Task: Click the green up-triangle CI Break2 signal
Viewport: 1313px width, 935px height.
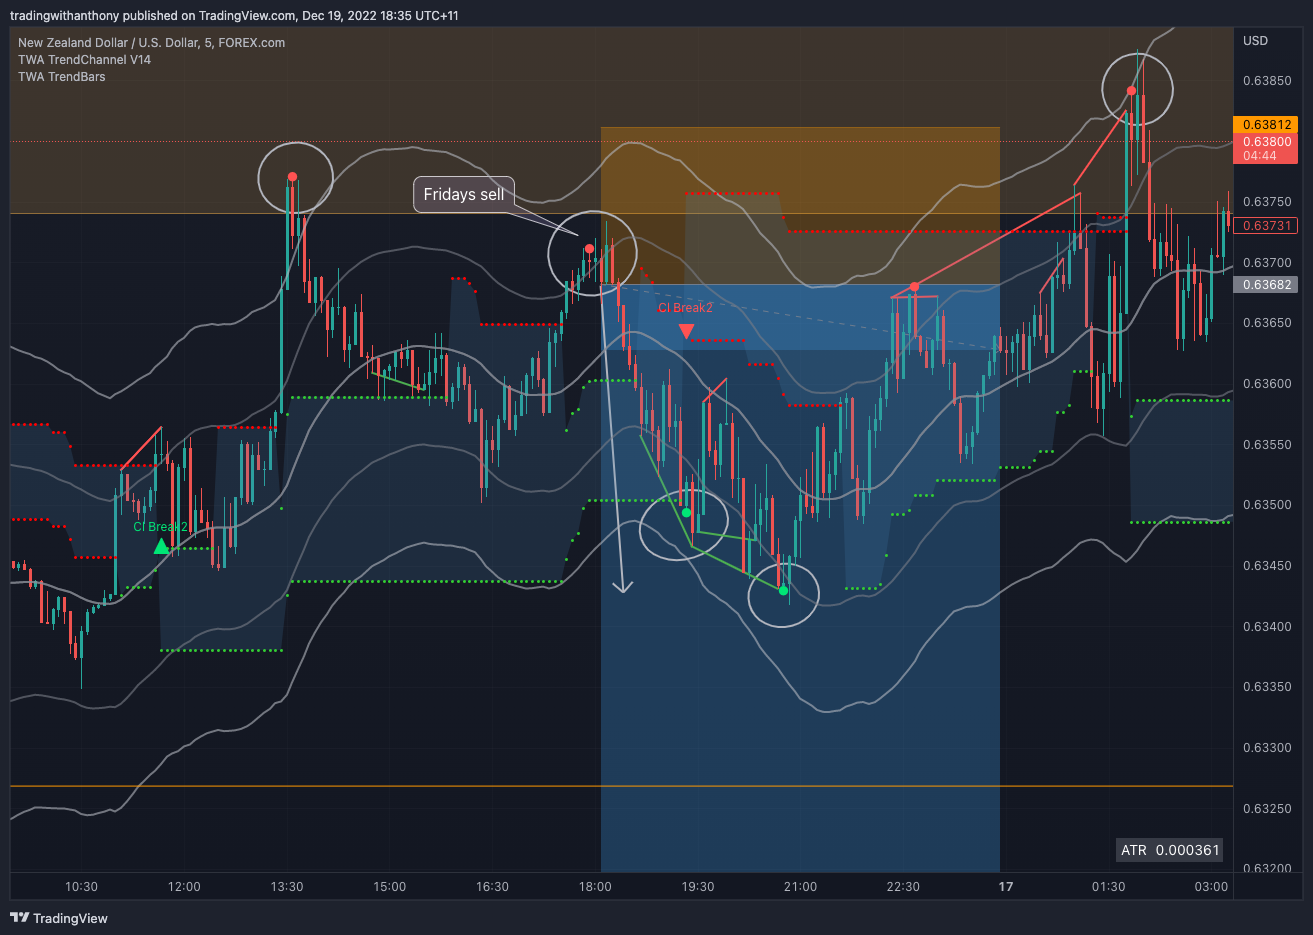Action: pos(162,546)
